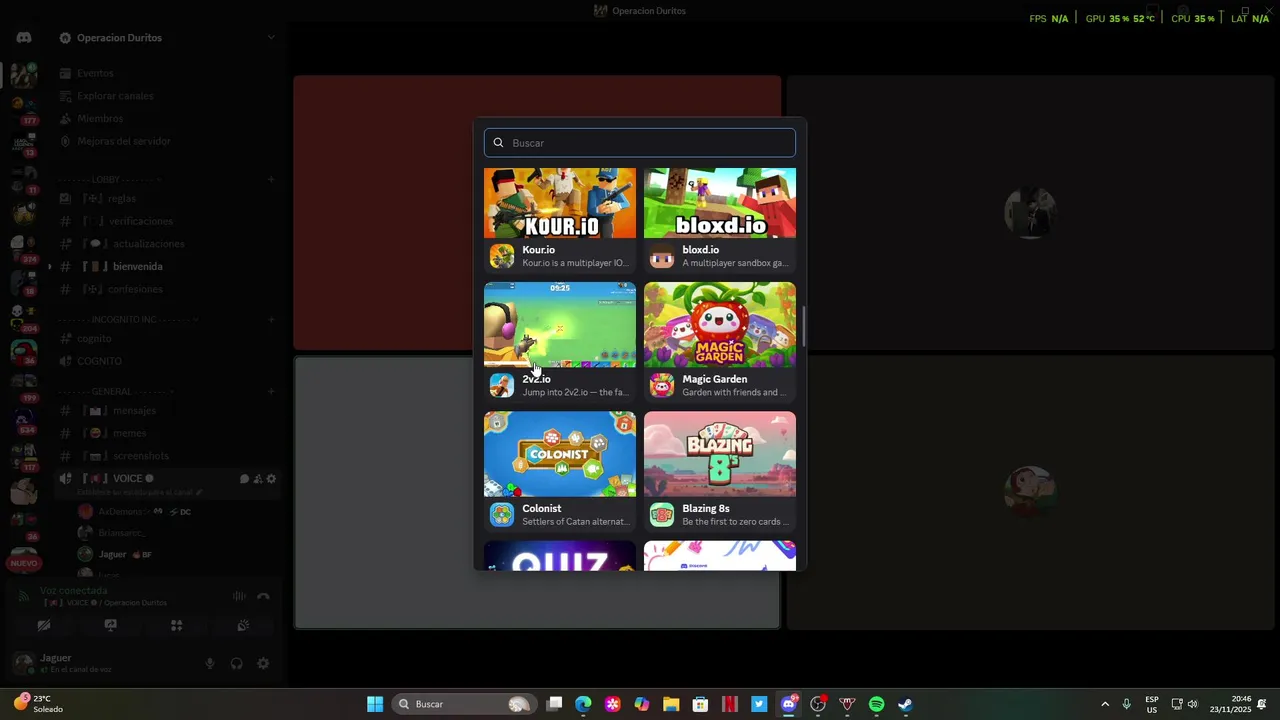The height and width of the screenshot is (720, 1280).
Task: Add channel to INCOGNITO INC category
Action: pyautogui.click(x=271, y=320)
